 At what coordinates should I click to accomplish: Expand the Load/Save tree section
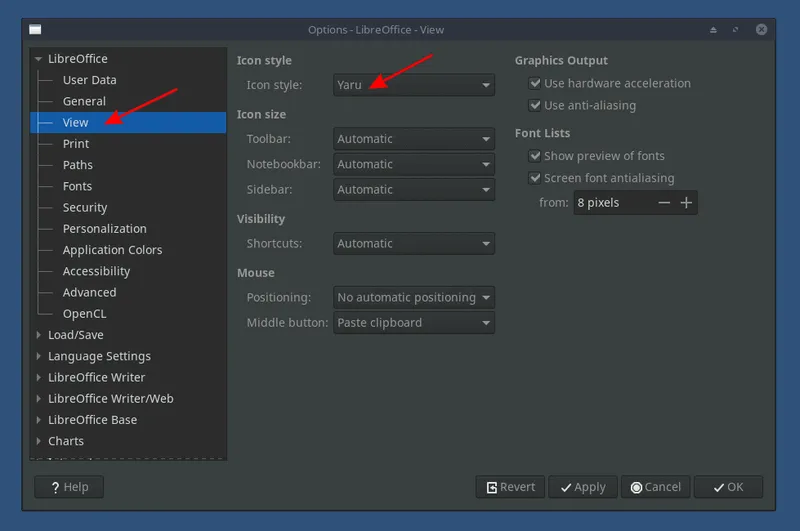pos(39,335)
